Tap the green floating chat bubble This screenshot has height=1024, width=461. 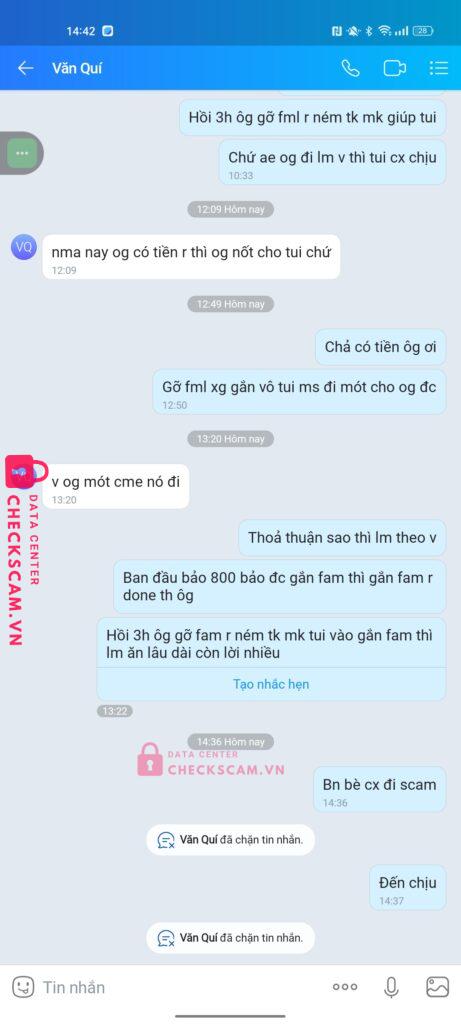[x=22, y=153]
